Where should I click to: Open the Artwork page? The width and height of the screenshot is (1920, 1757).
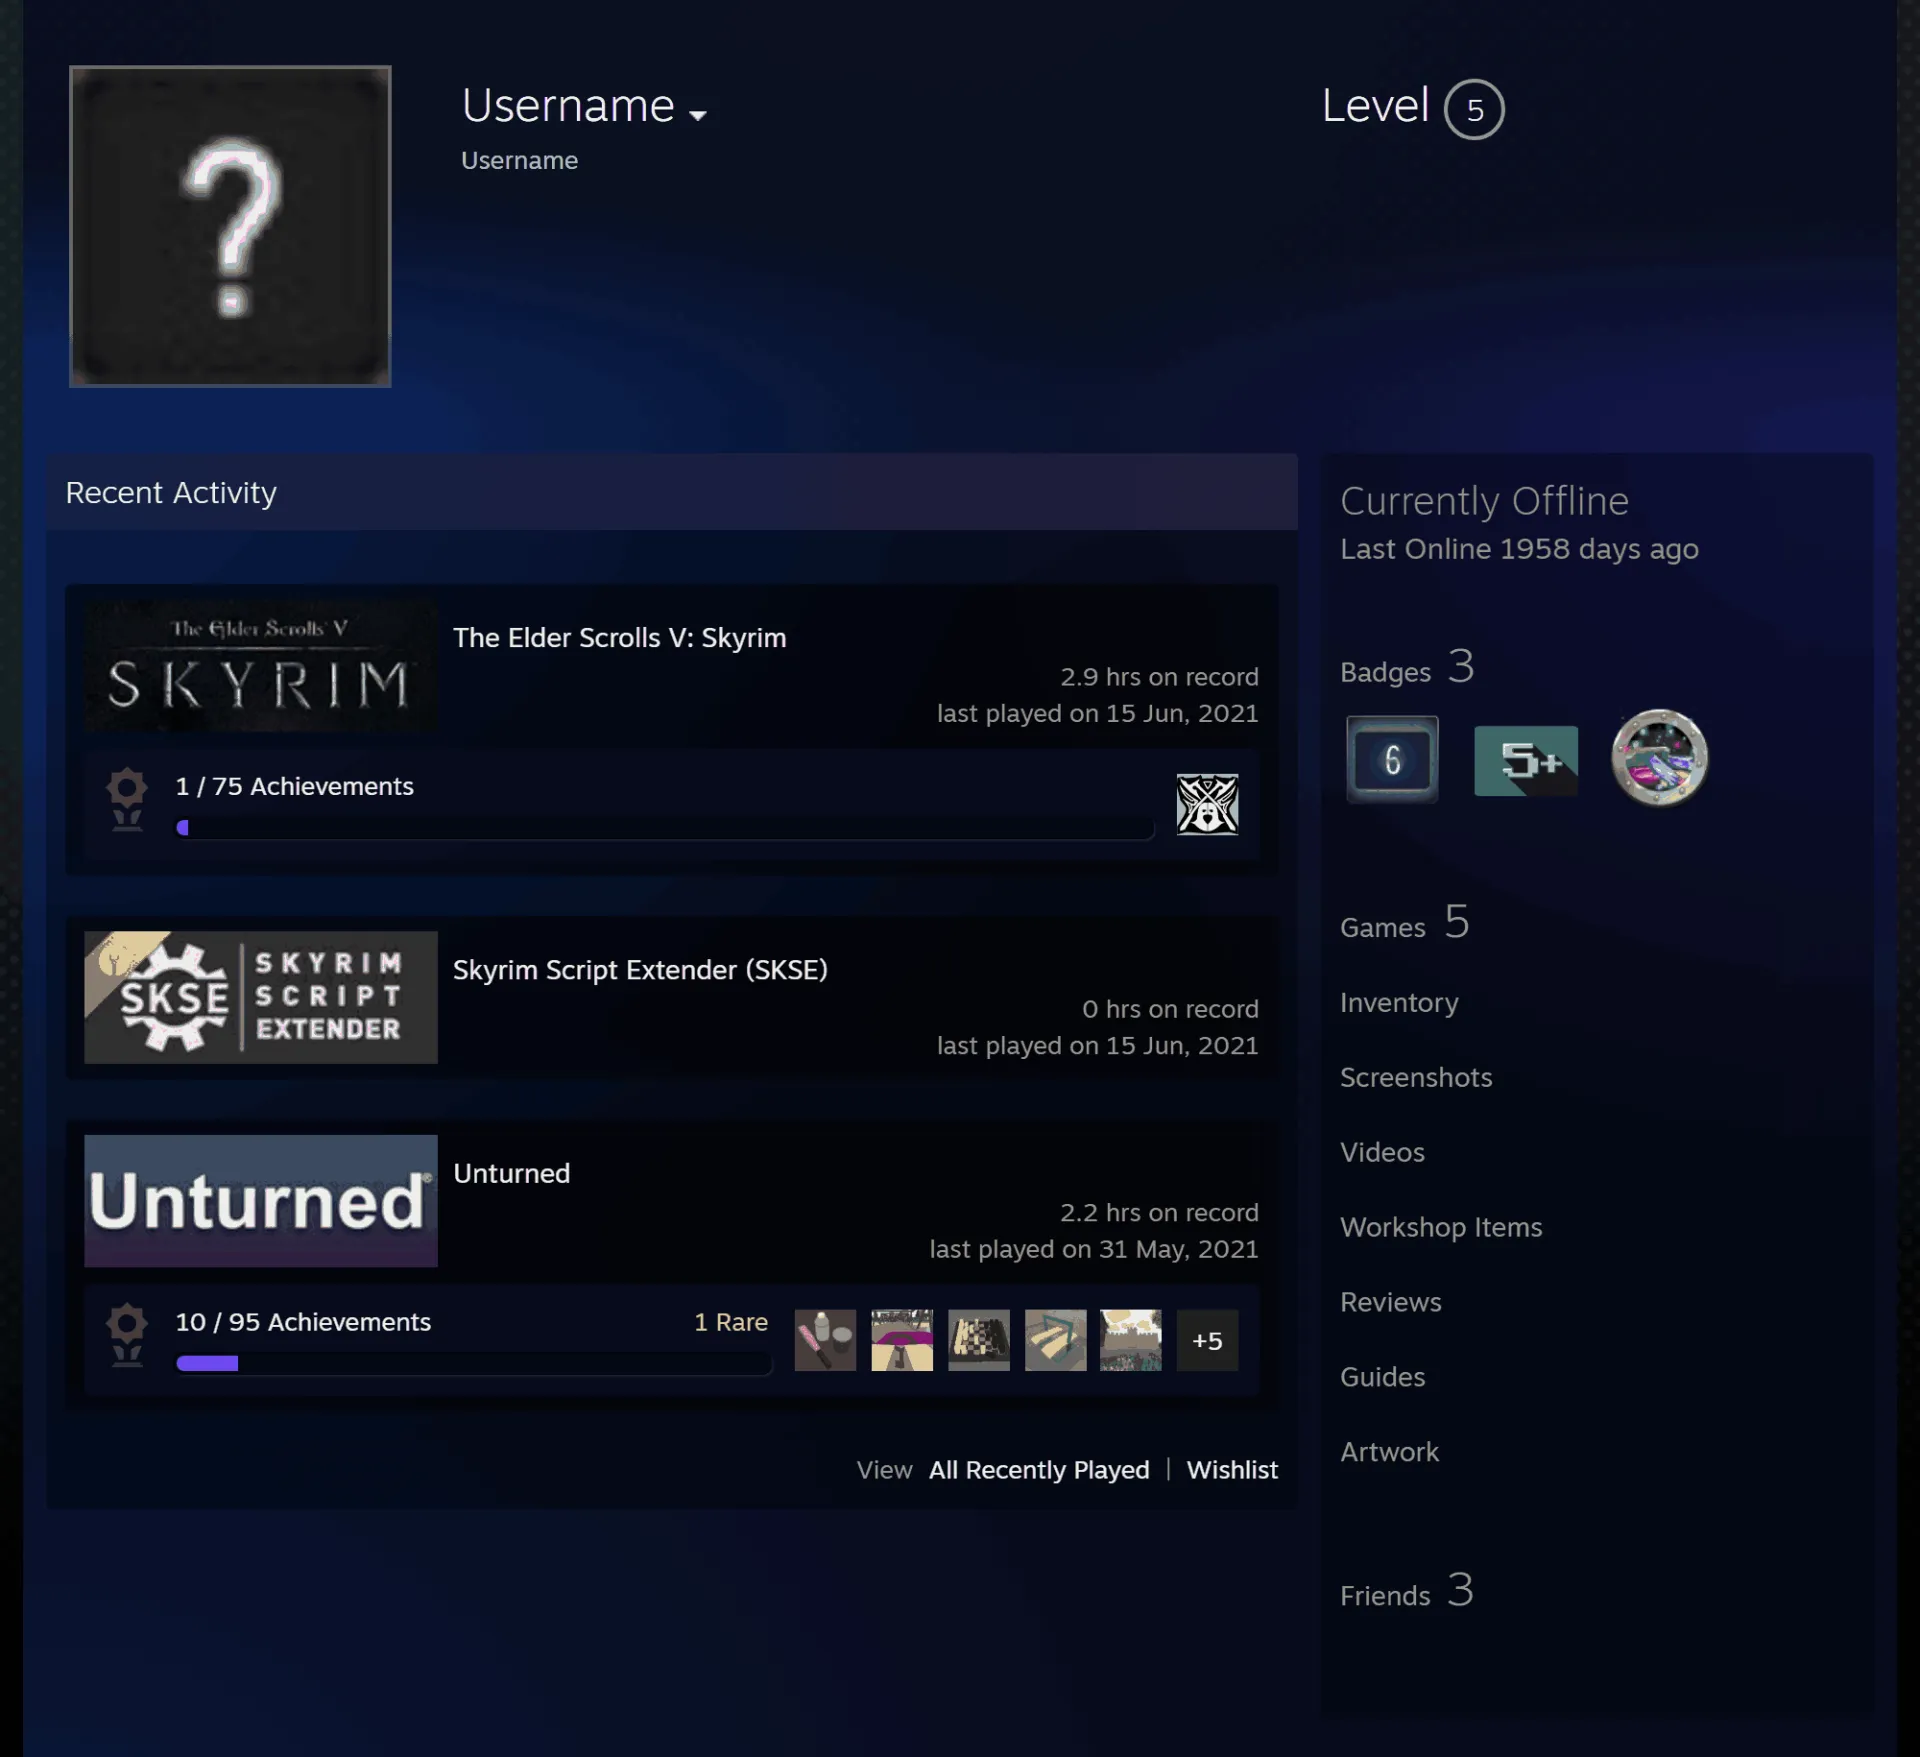point(1389,1452)
